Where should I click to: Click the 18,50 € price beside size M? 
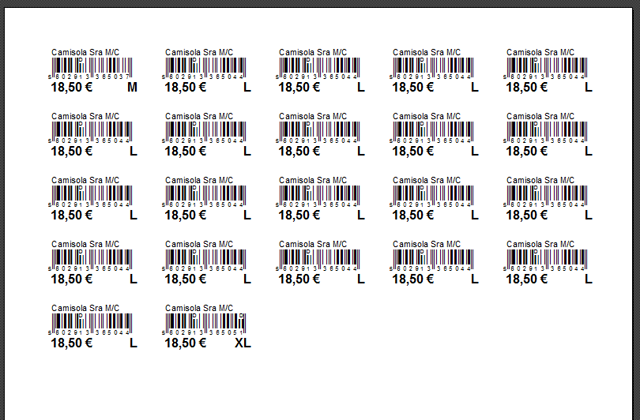tap(71, 87)
